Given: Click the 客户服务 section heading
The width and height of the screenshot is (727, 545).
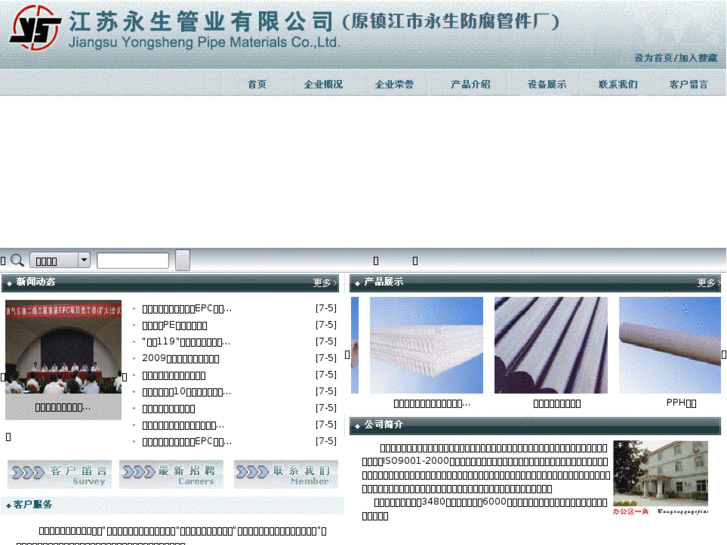Looking at the screenshot, I should [x=32, y=505].
